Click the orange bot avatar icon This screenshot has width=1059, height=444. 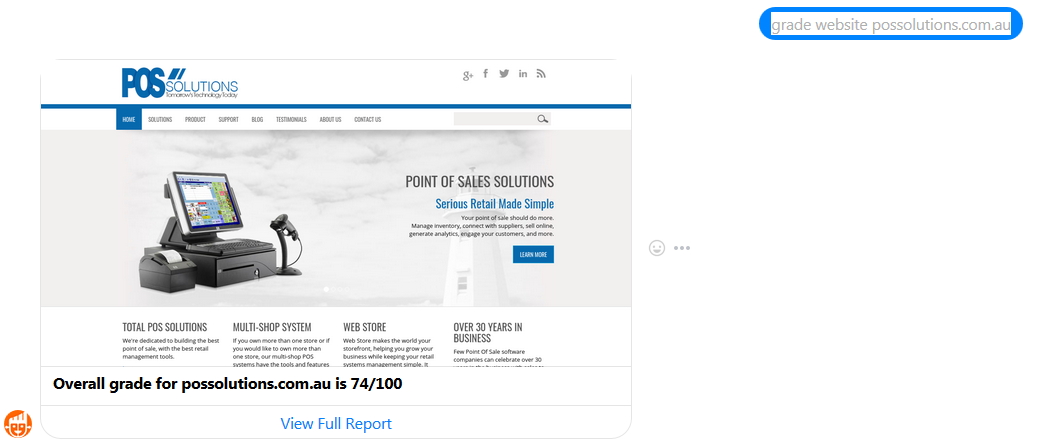coord(18,424)
